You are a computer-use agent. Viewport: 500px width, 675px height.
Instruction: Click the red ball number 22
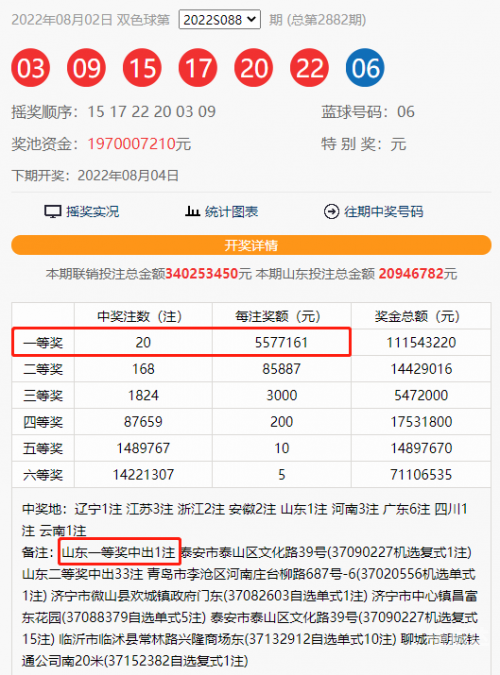coord(309,68)
